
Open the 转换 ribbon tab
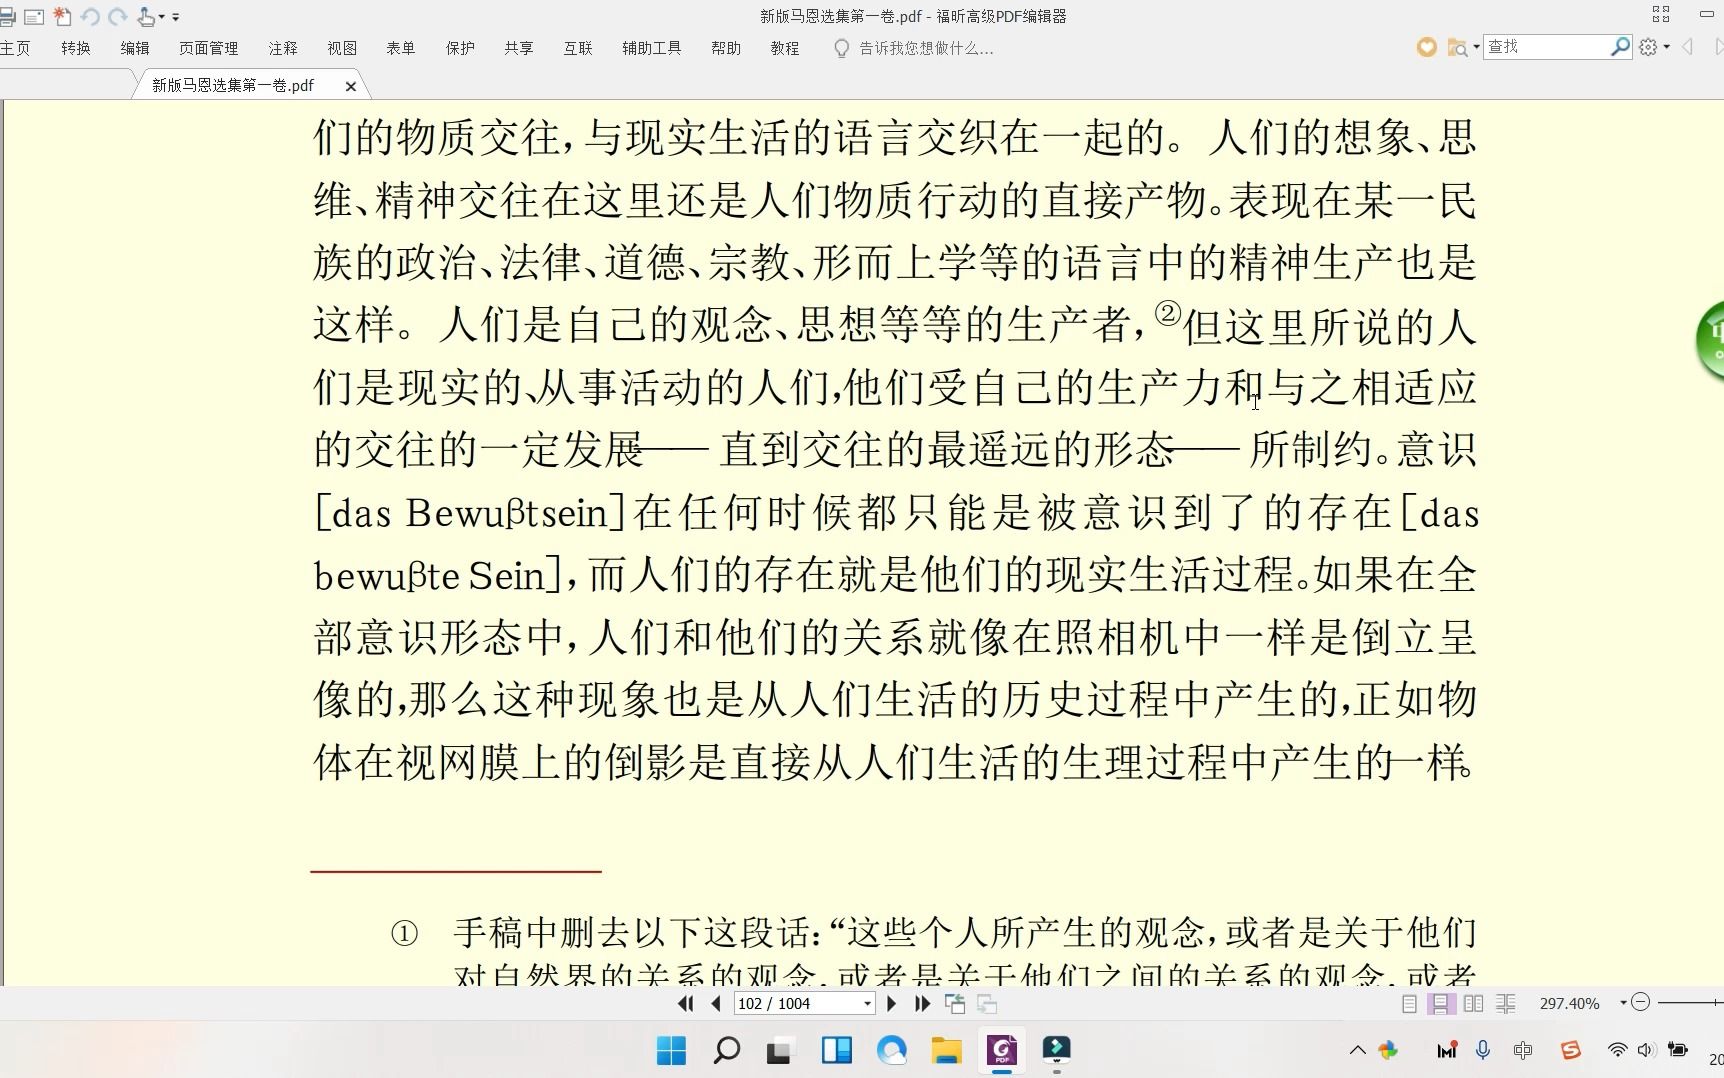tap(76, 48)
